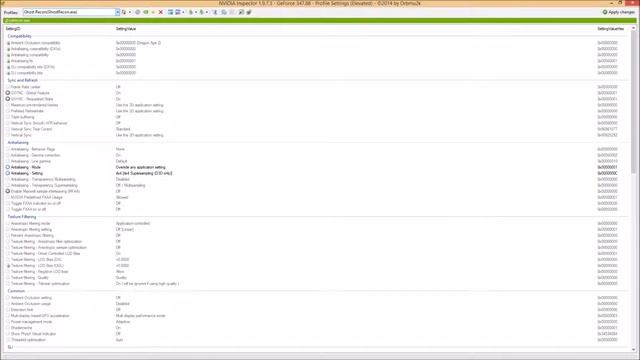
Task: Click gear icon beside Antialiasing - Setting
Action: (8, 173)
